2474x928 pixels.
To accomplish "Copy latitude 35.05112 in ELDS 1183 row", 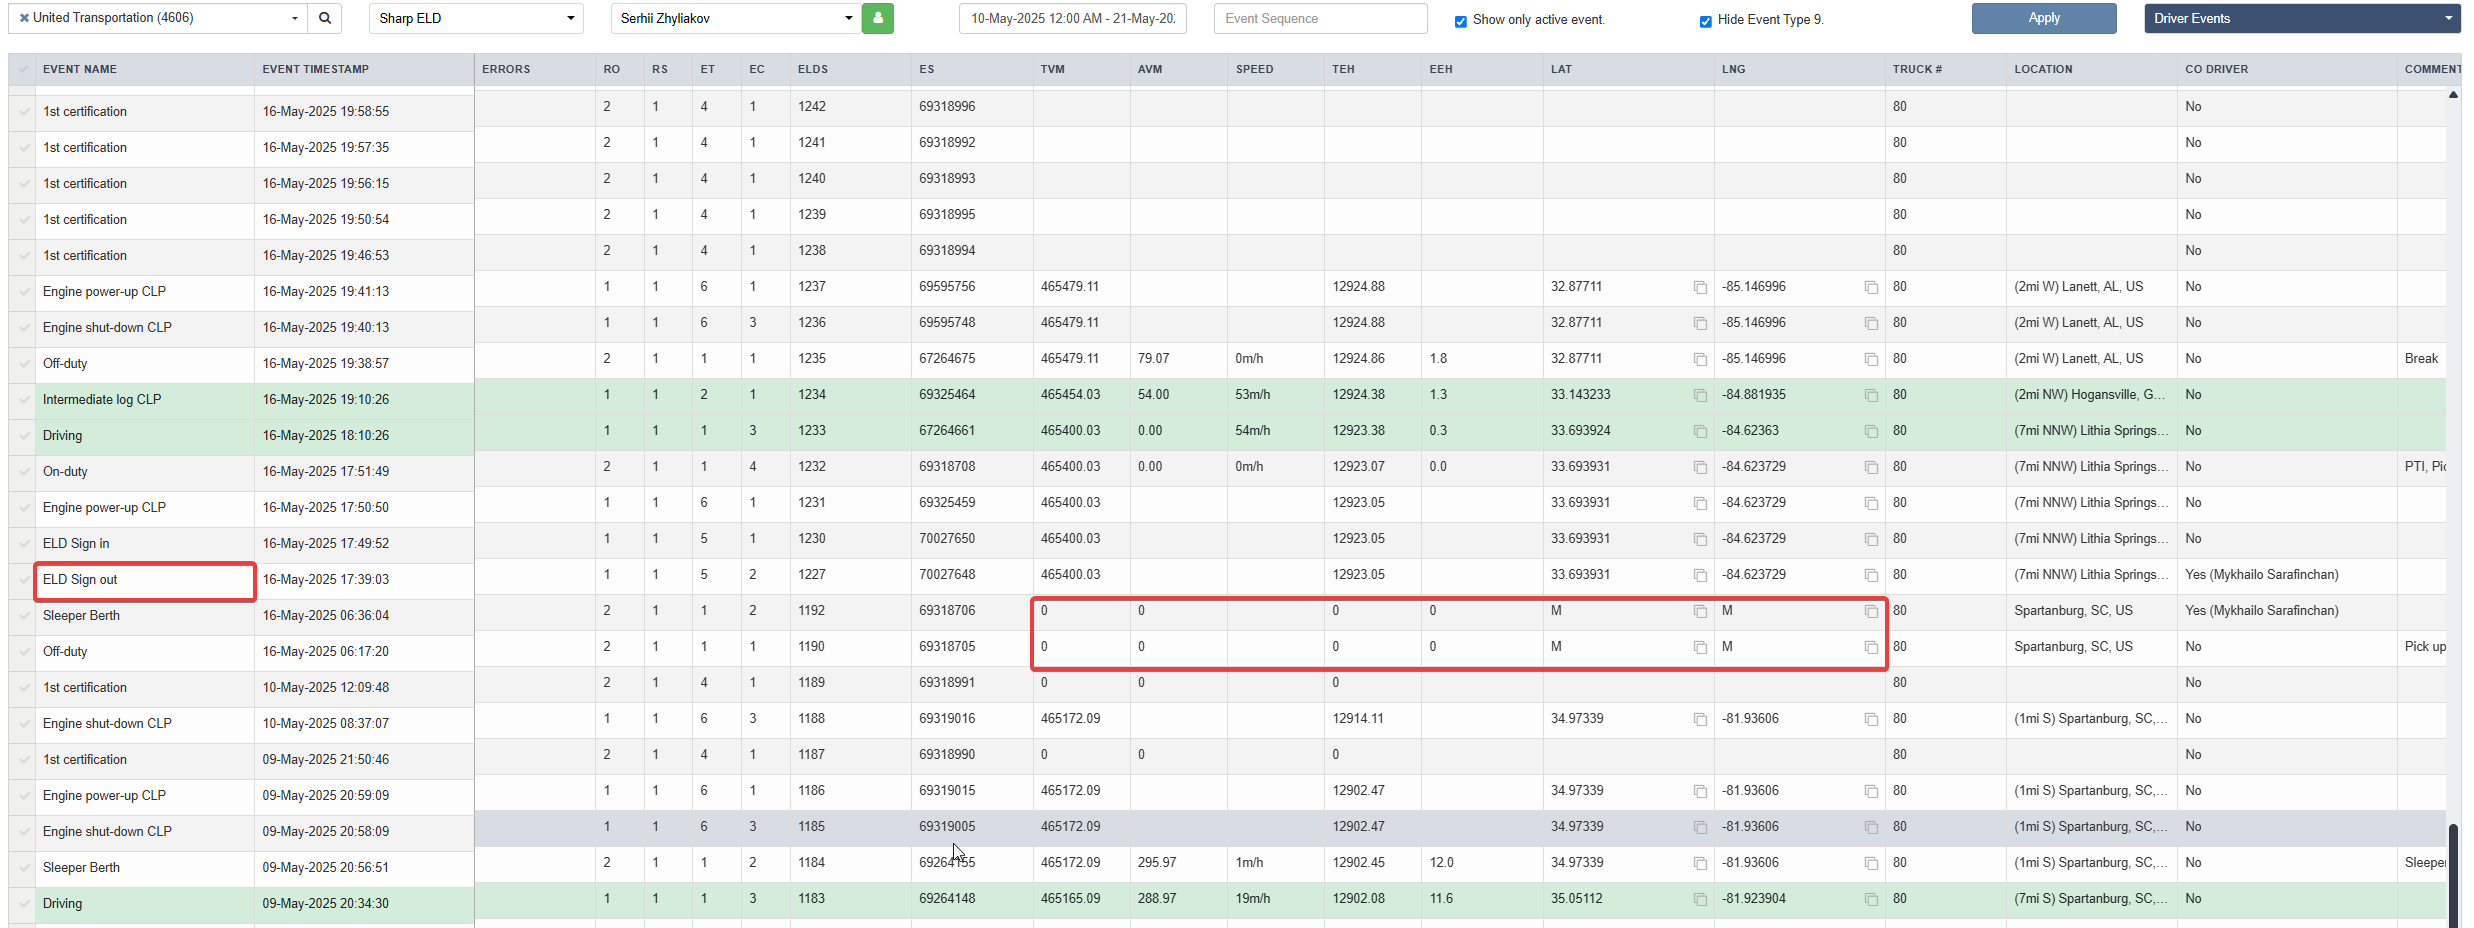I will (x=1700, y=899).
